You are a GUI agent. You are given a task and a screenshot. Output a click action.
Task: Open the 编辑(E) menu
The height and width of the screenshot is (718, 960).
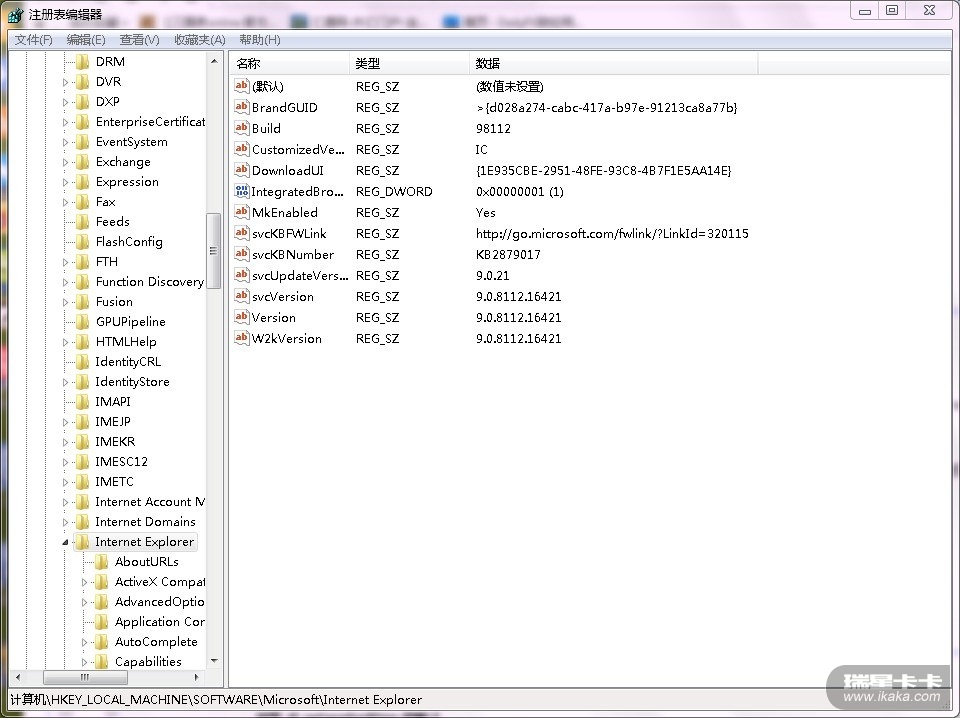[86, 40]
